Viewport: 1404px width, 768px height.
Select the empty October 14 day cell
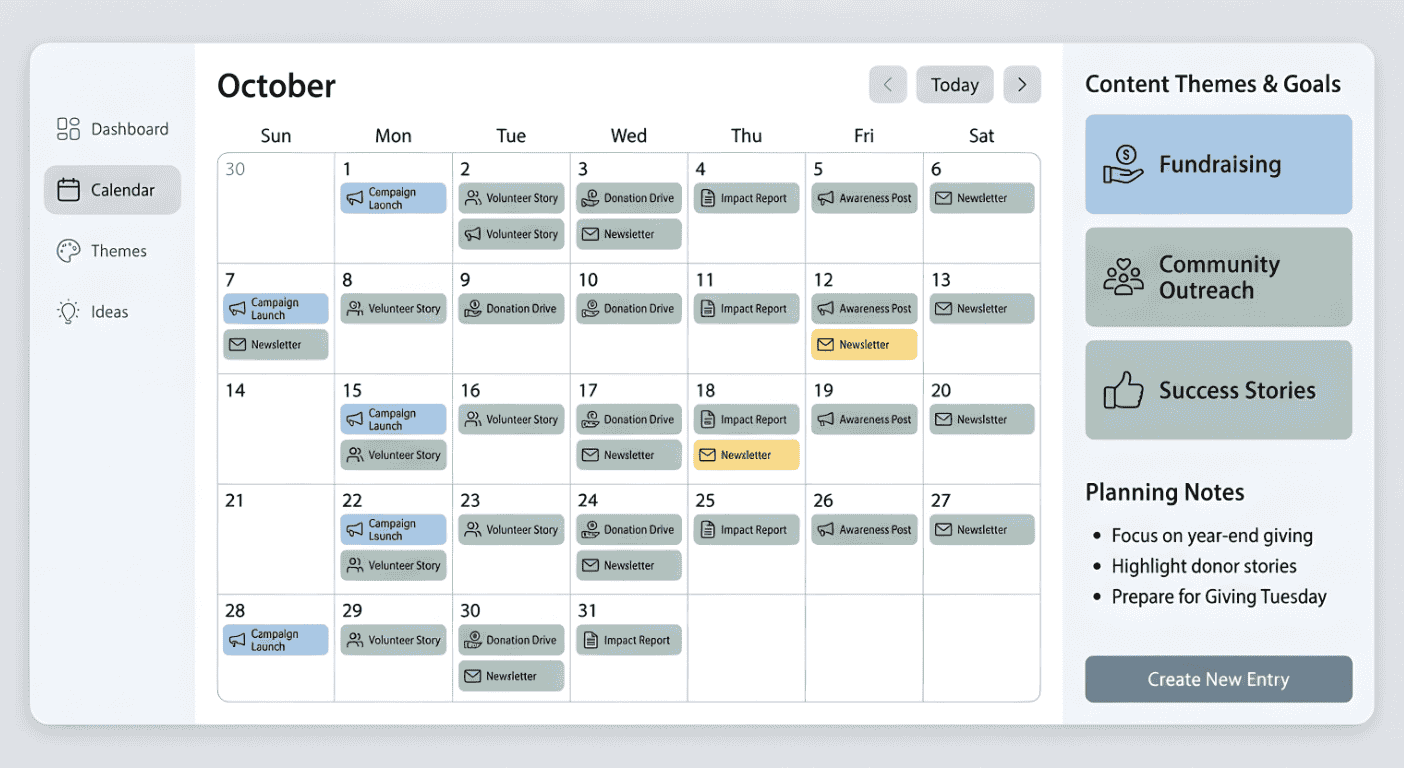click(275, 440)
